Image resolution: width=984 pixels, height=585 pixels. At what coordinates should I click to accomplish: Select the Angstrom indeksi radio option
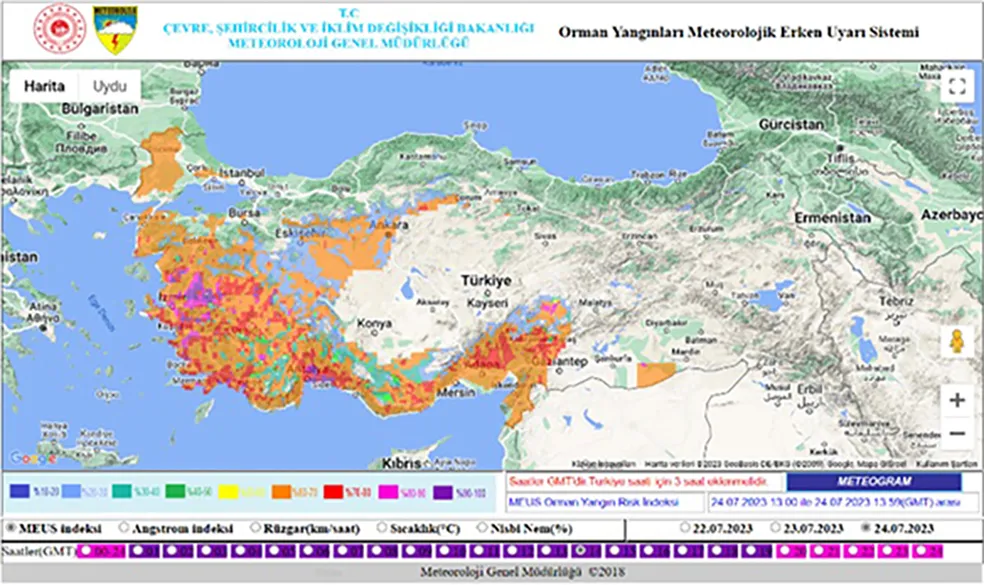tap(125, 528)
